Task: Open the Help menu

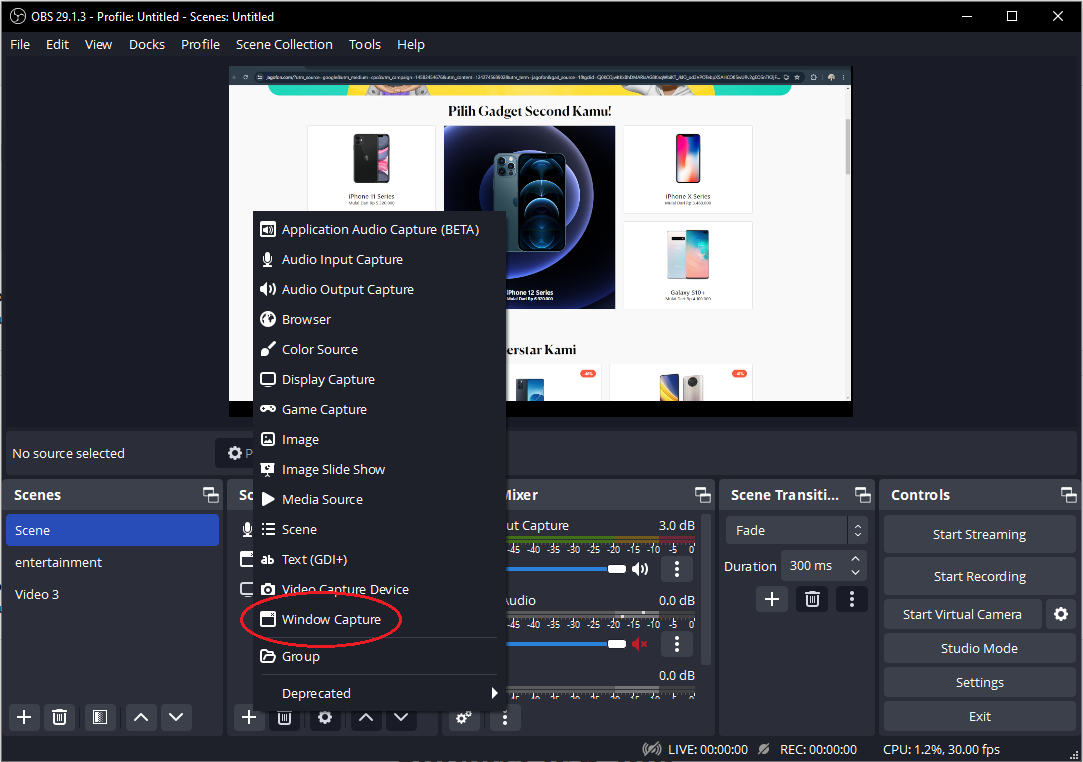Action: point(410,44)
